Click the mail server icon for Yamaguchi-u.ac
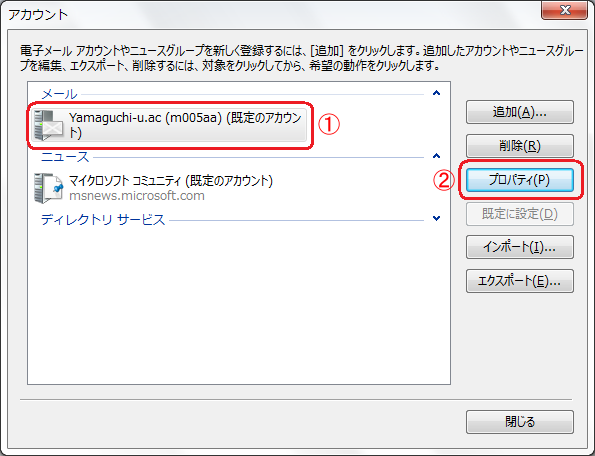This screenshot has height=456, width=595. (x=48, y=125)
